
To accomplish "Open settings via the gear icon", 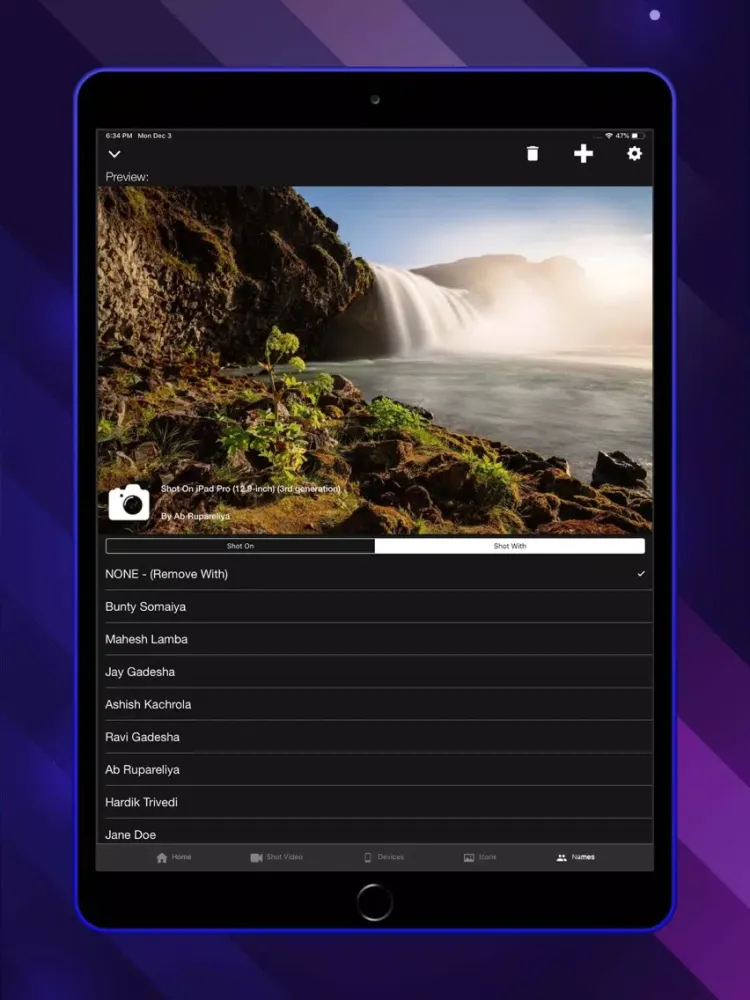I will click(x=634, y=154).
